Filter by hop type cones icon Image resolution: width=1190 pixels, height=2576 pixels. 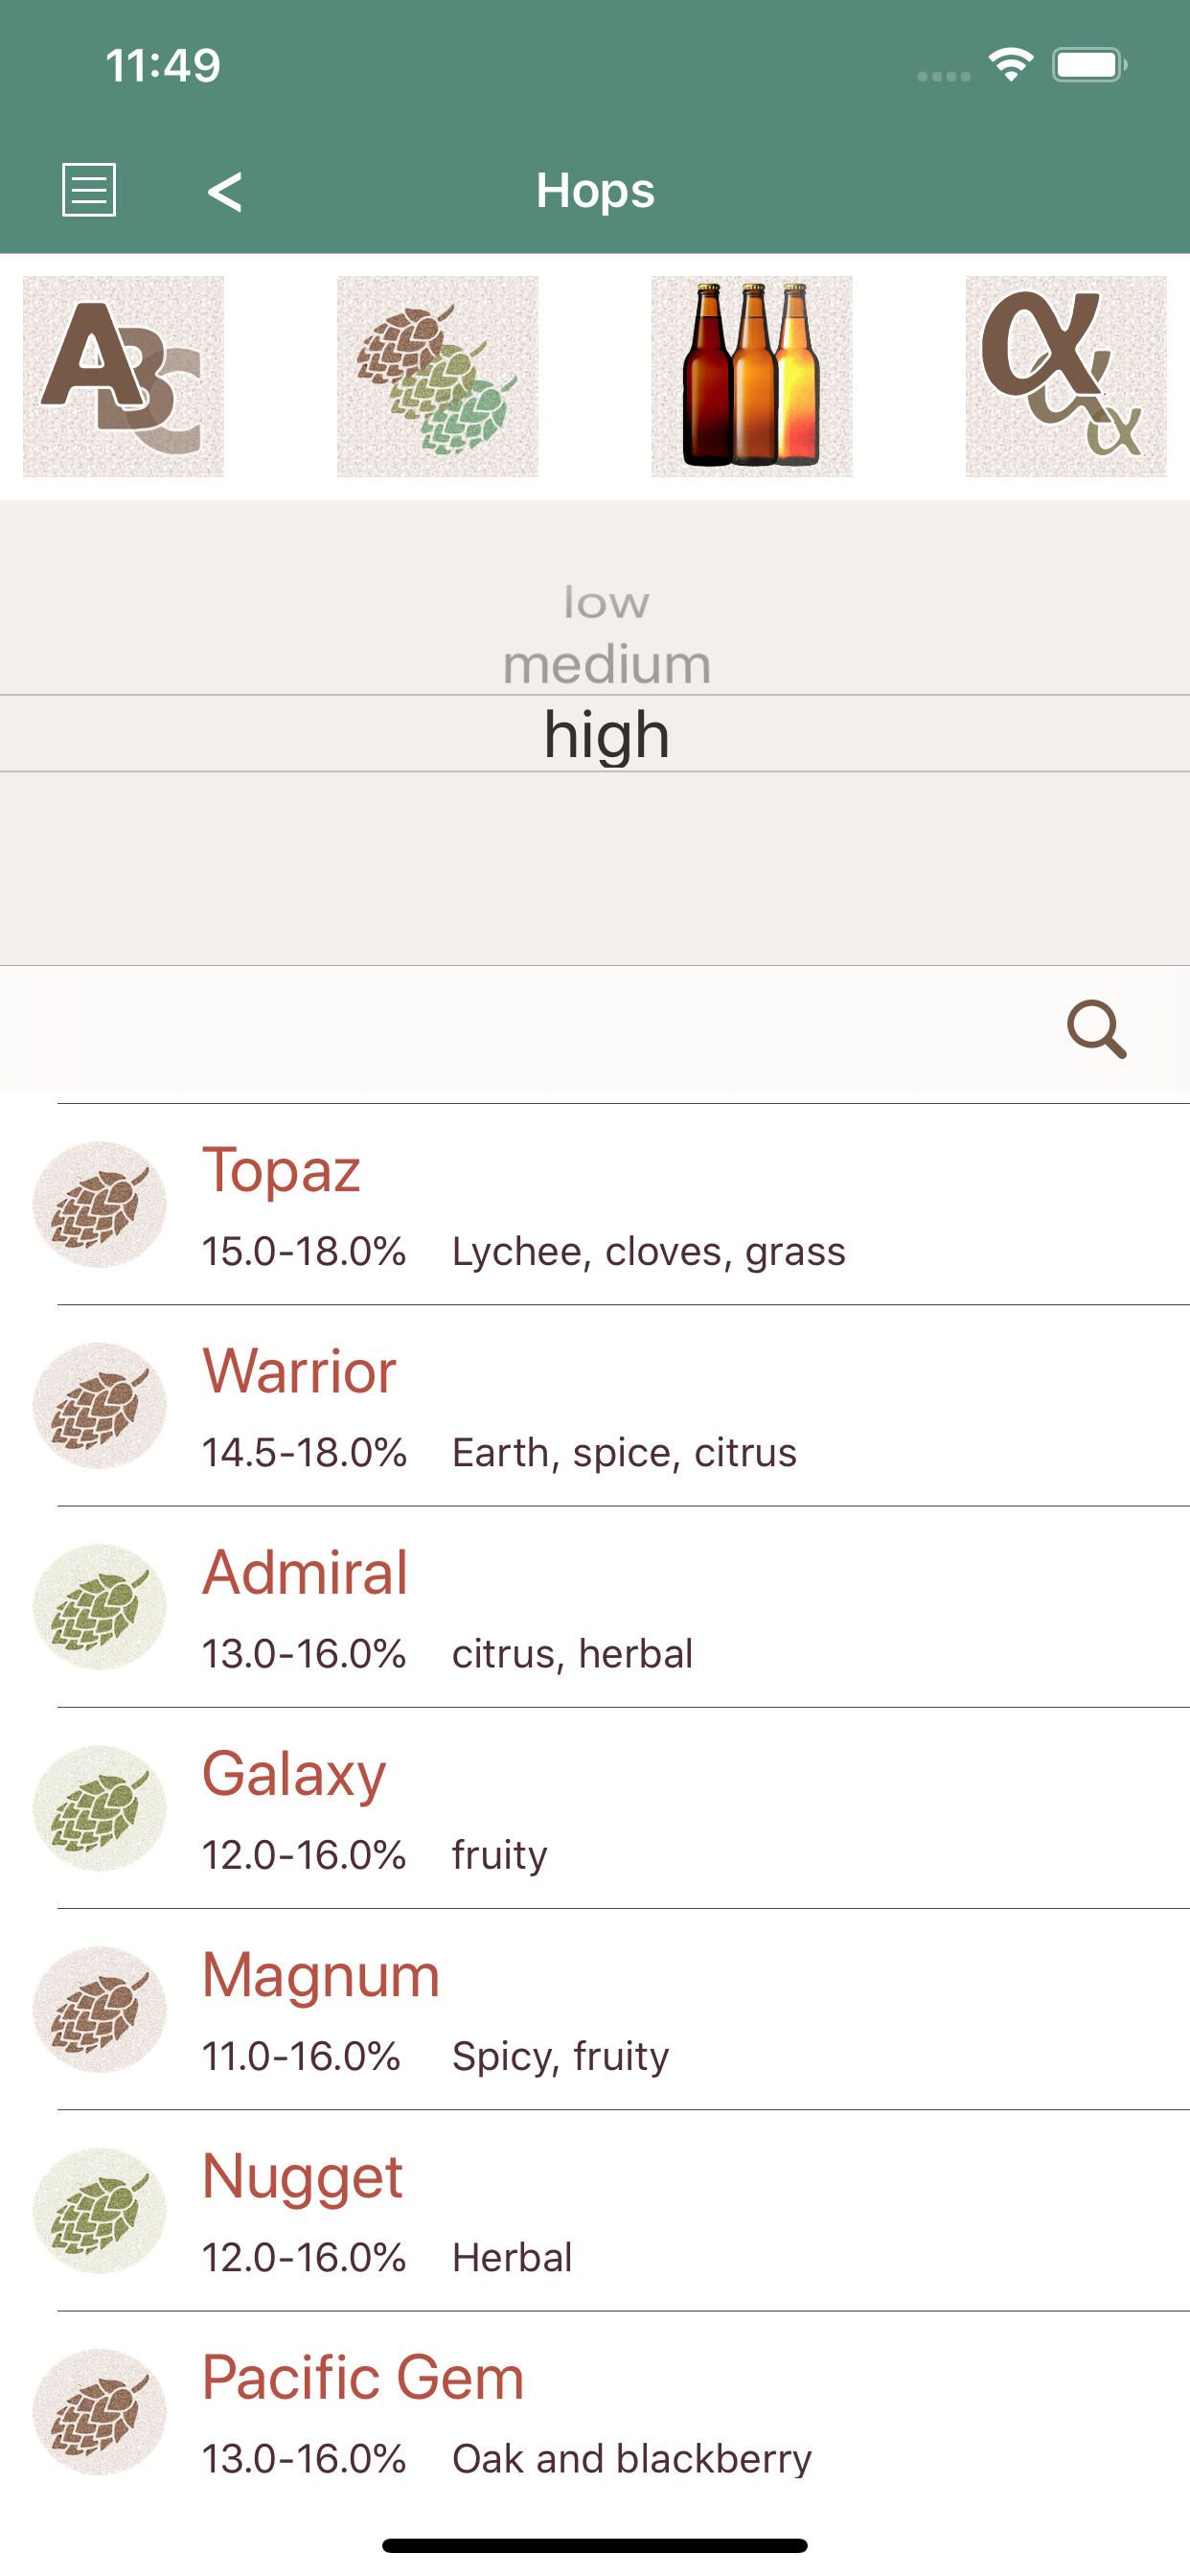click(437, 377)
